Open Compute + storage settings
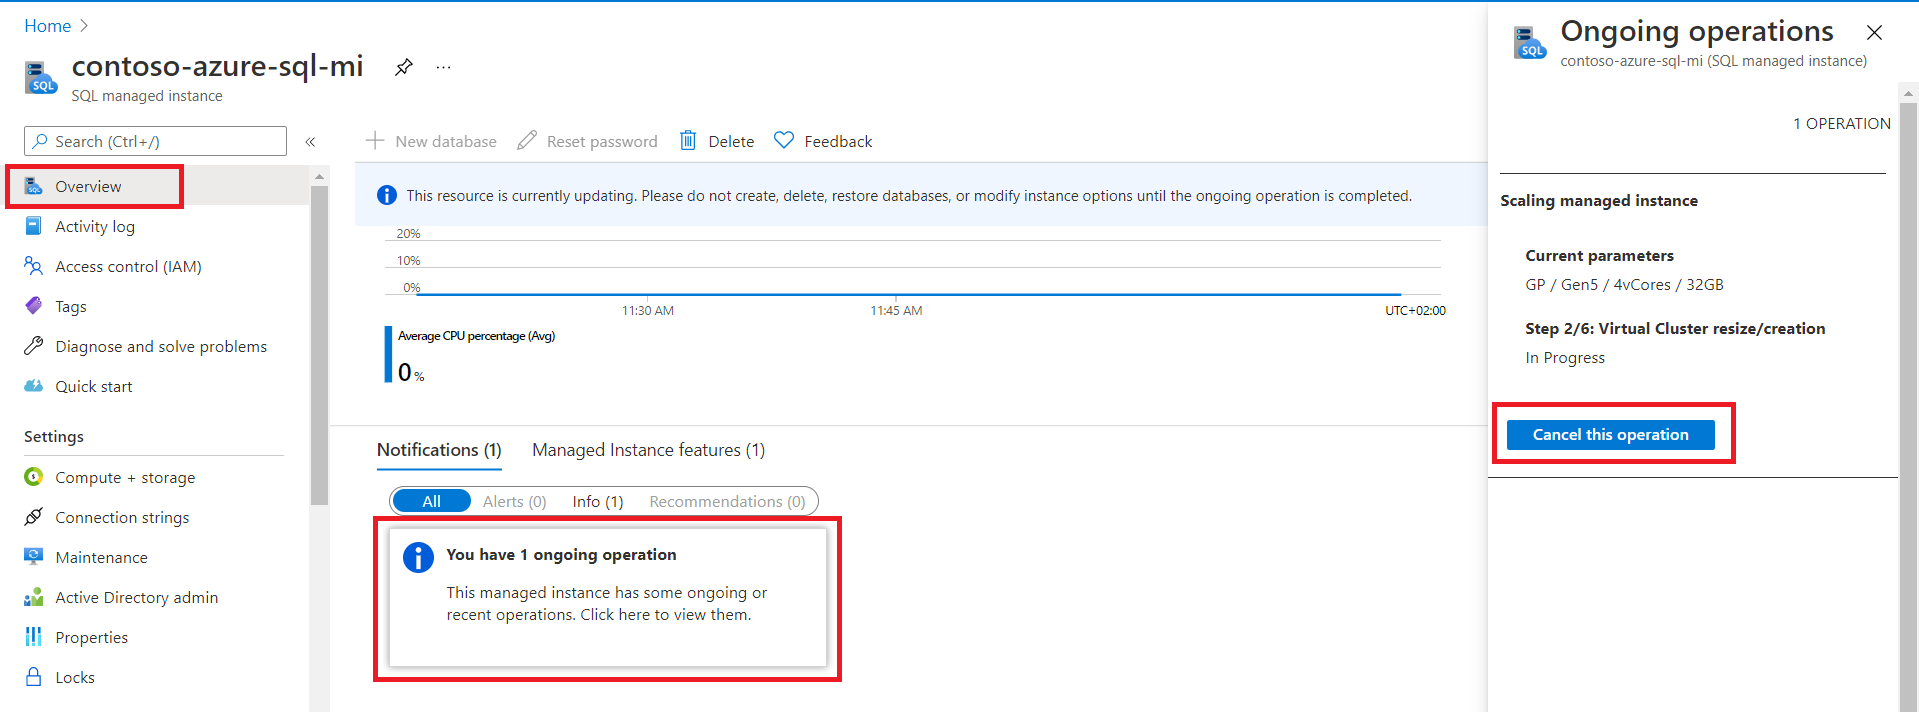This screenshot has width=1919, height=712. [x=125, y=478]
